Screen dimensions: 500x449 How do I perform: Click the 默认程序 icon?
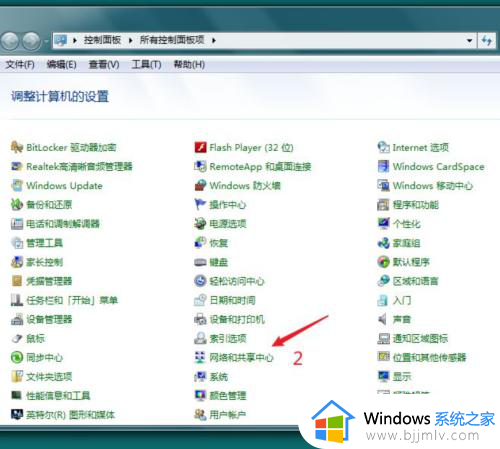click(x=383, y=262)
